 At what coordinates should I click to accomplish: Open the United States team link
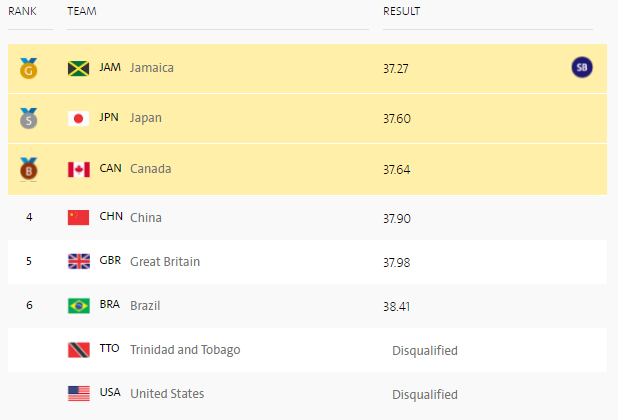167,394
